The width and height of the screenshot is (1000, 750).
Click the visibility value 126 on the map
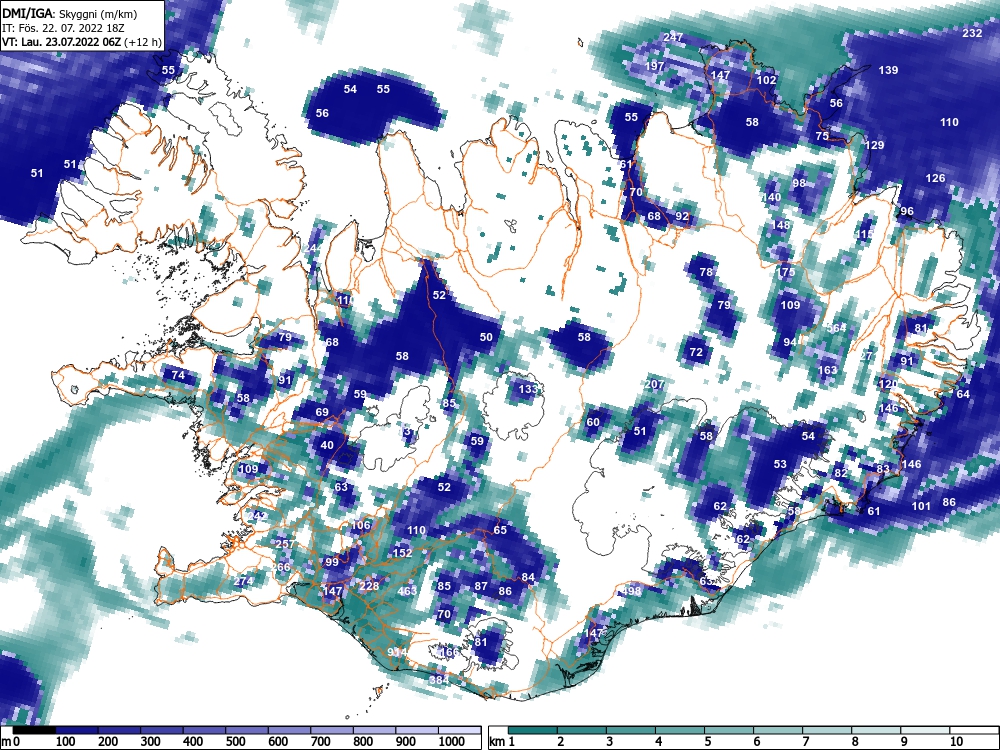(935, 178)
